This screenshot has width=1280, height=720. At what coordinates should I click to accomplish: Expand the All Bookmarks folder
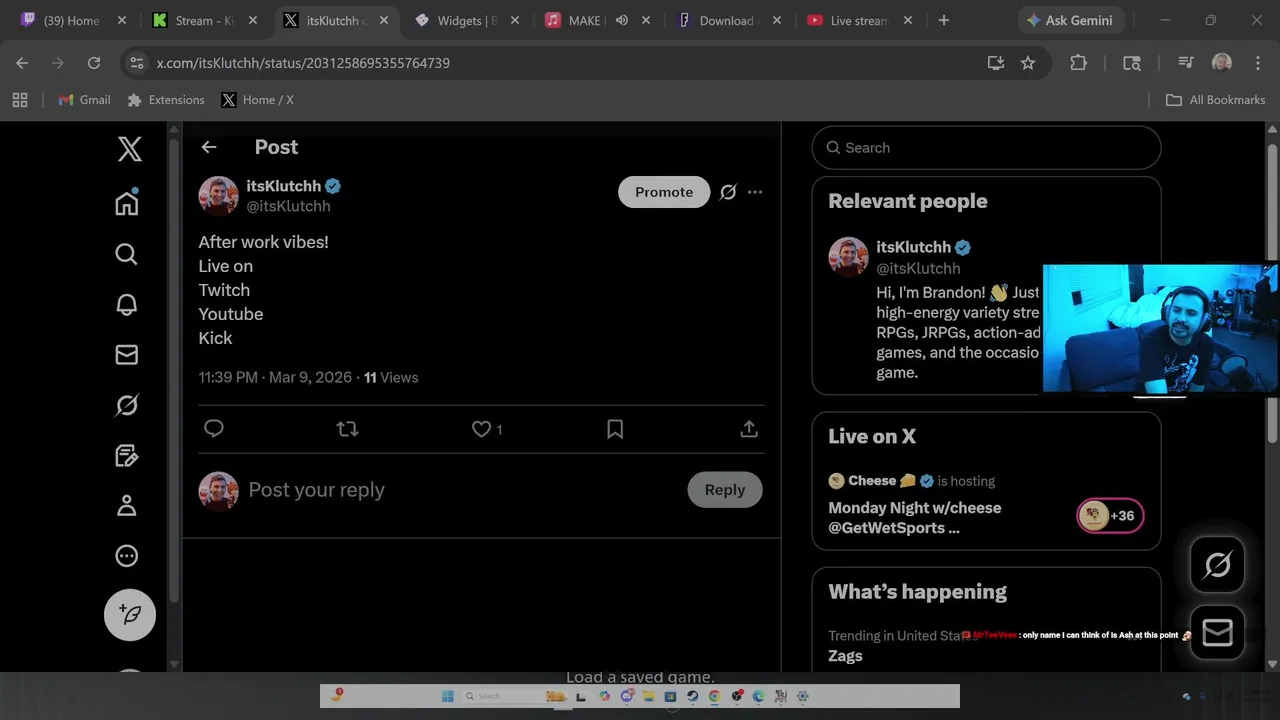coord(1216,100)
